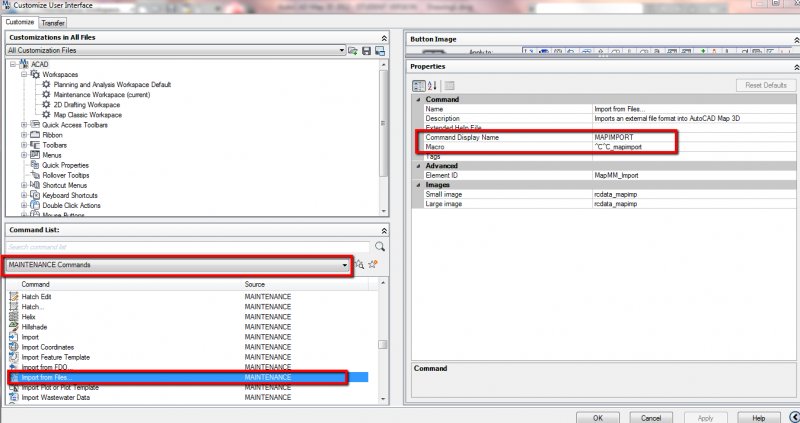Click the Helix command icon
Image resolution: width=800 pixels, height=423 pixels.
tap(14, 317)
